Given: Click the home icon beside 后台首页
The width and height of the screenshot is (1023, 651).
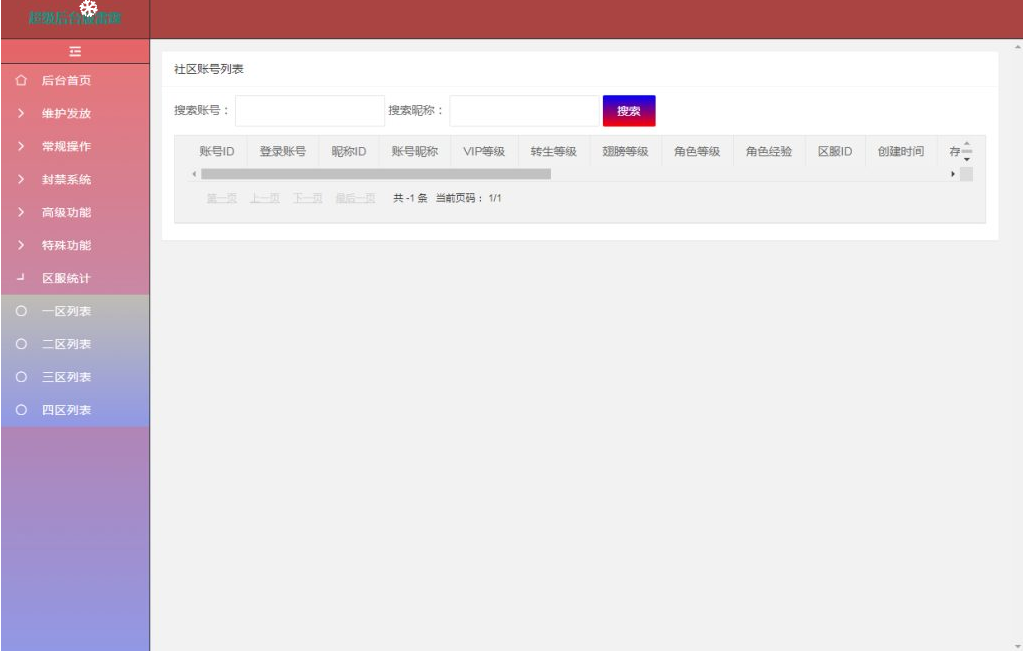Looking at the screenshot, I should [x=20, y=81].
